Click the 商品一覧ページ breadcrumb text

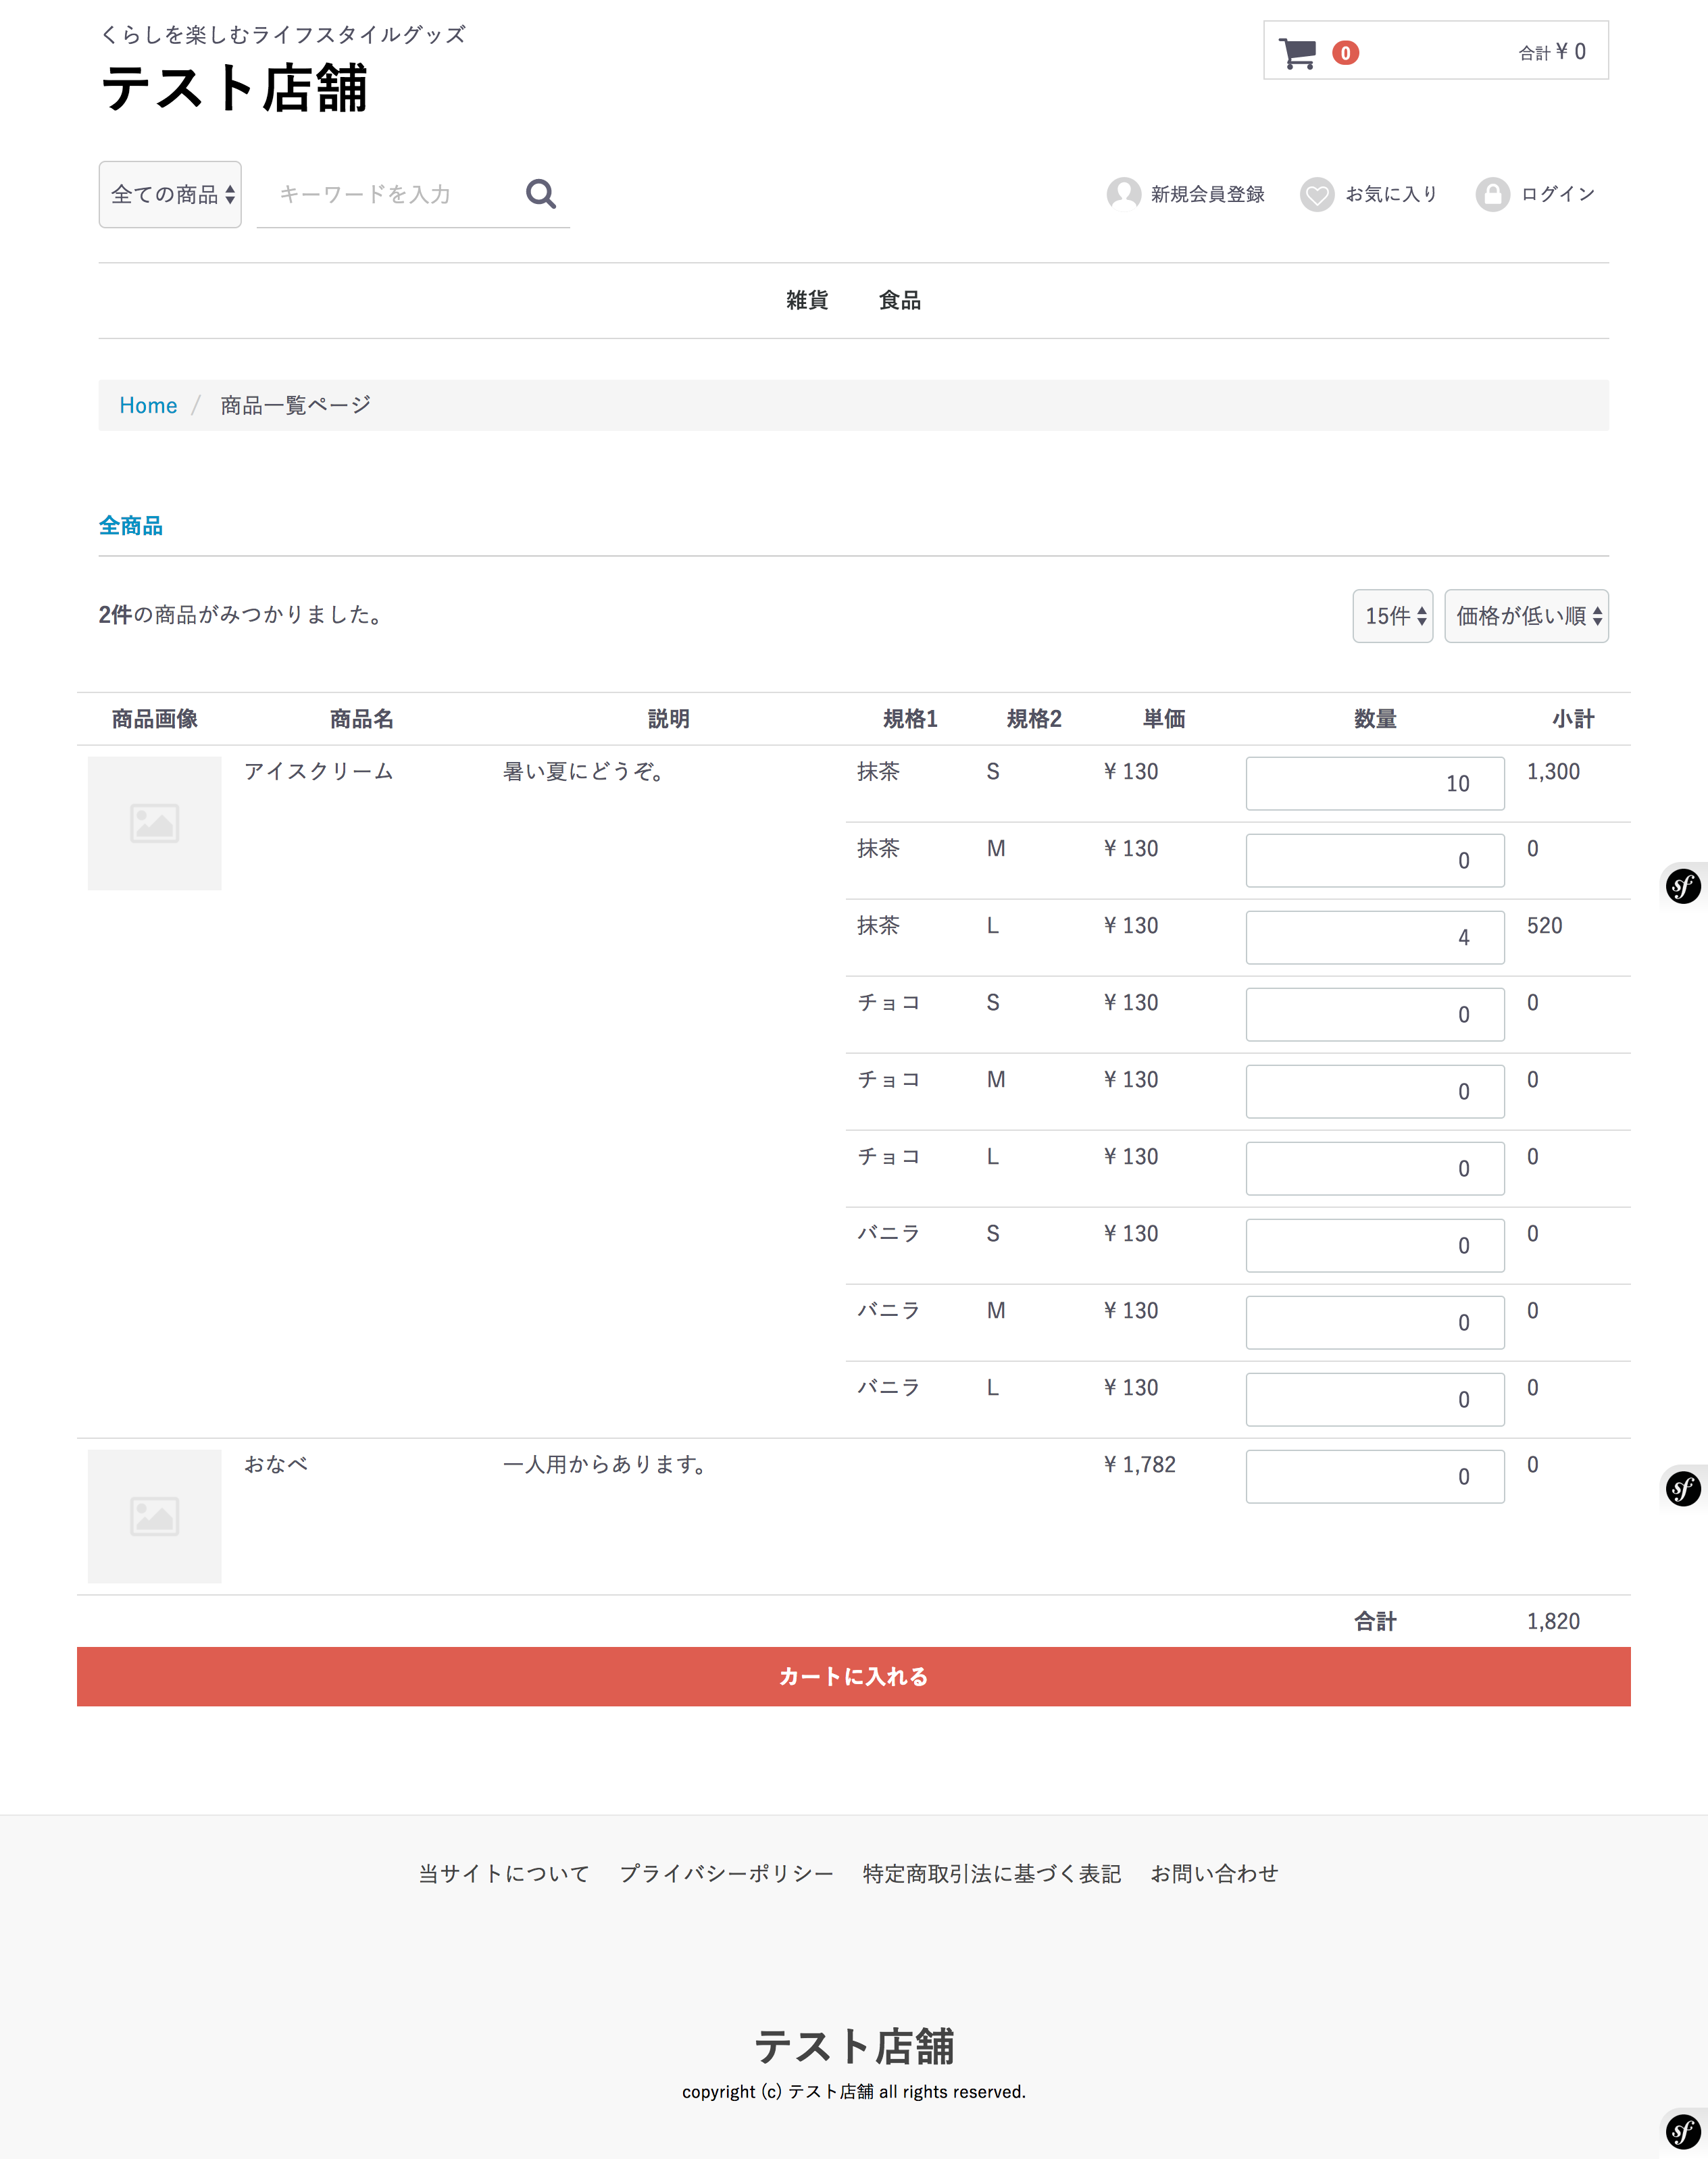pyautogui.click(x=296, y=405)
